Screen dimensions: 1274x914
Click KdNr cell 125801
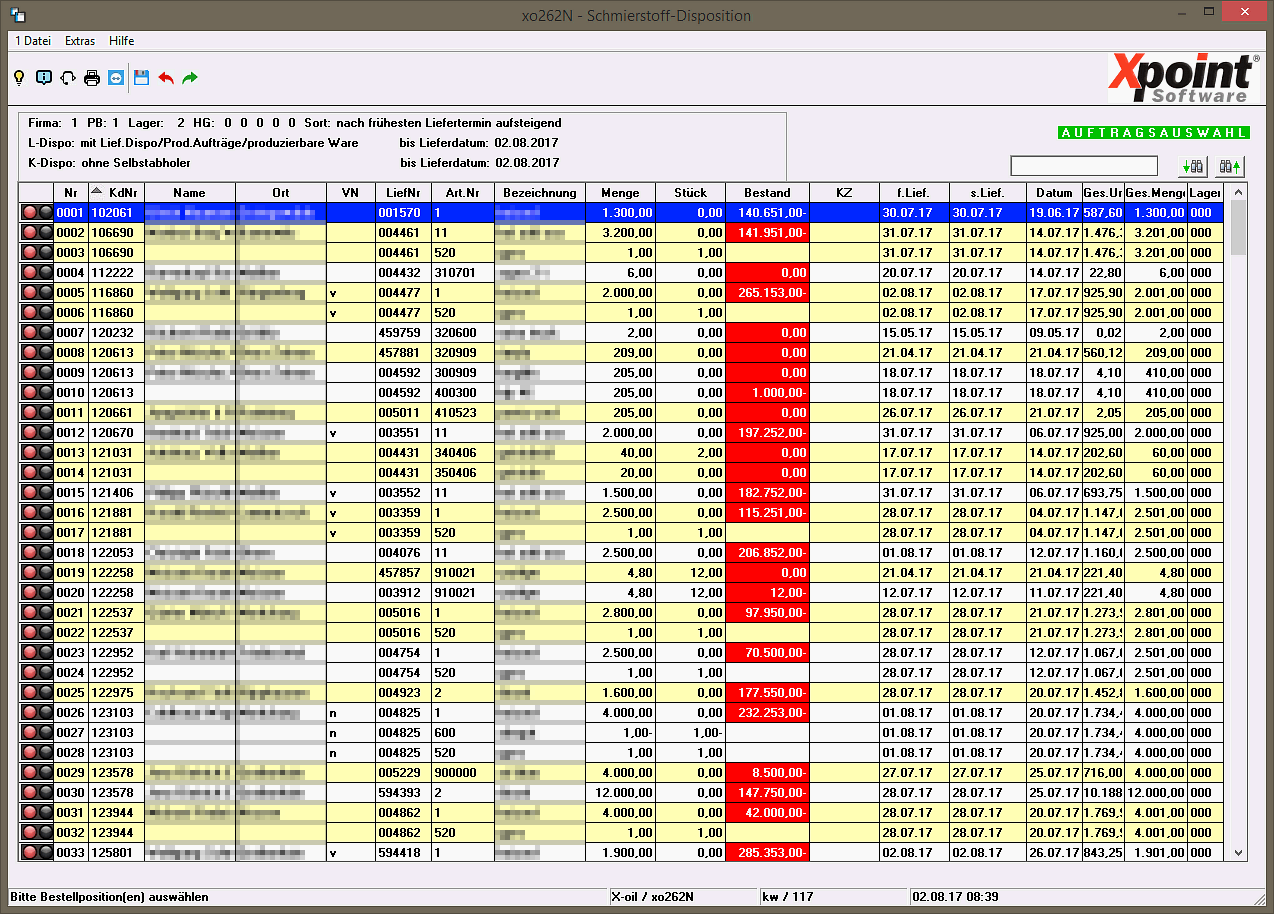coord(116,852)
